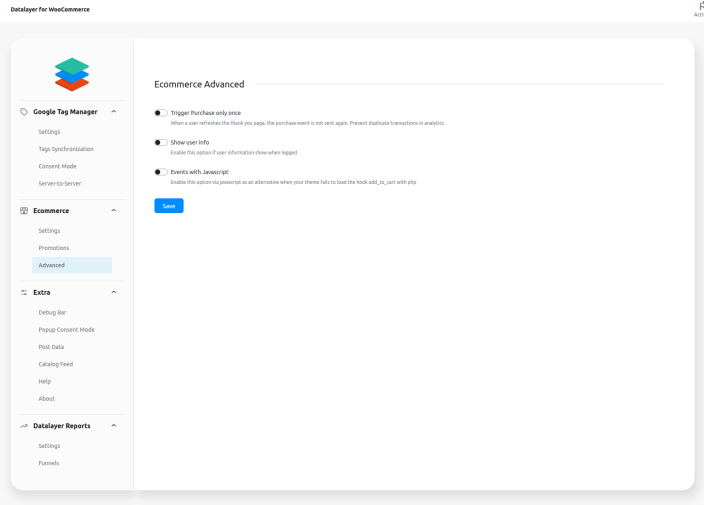Viewport: 704px width, 505px height.
Task: Click the Datalayer for WooCommerce title
Action: 50,9
